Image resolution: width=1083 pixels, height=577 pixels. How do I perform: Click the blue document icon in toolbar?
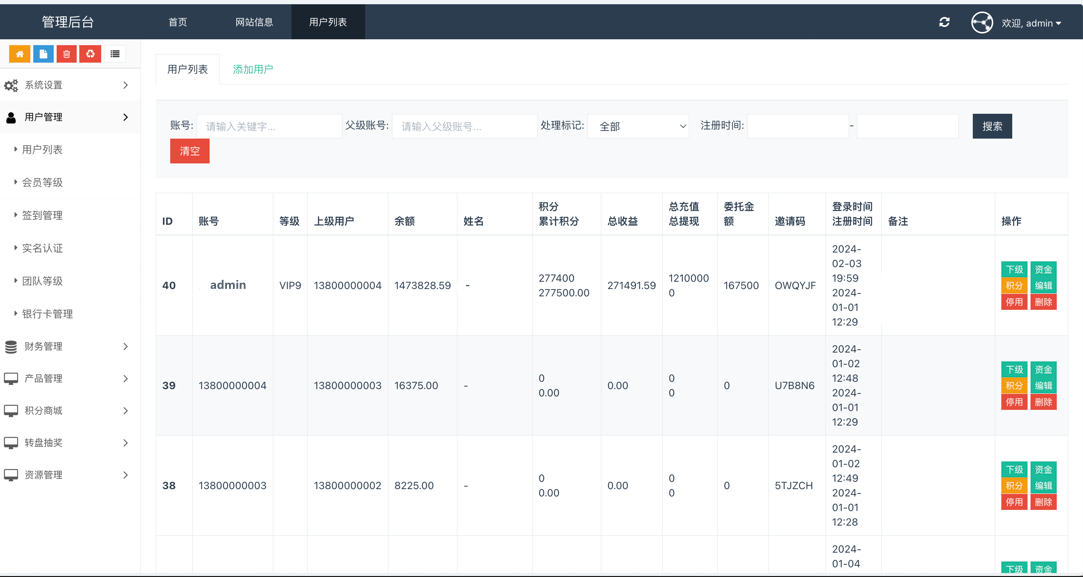42,54
